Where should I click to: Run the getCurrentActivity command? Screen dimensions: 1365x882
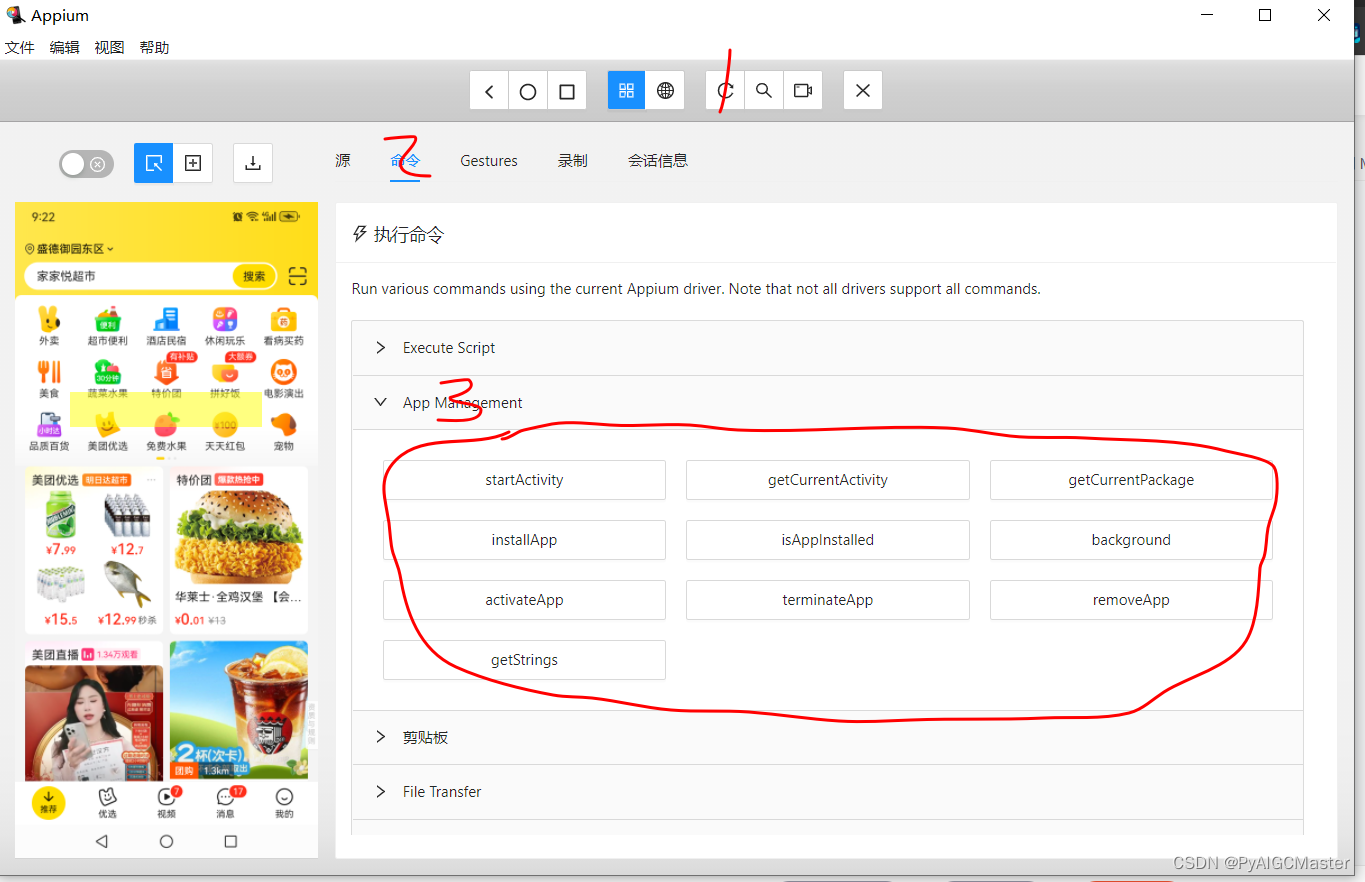pos(828,480)
